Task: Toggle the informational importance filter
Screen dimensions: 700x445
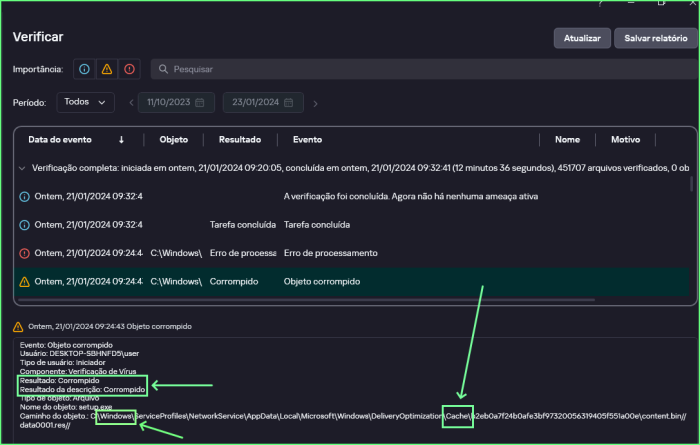Action: pos(85,69)
